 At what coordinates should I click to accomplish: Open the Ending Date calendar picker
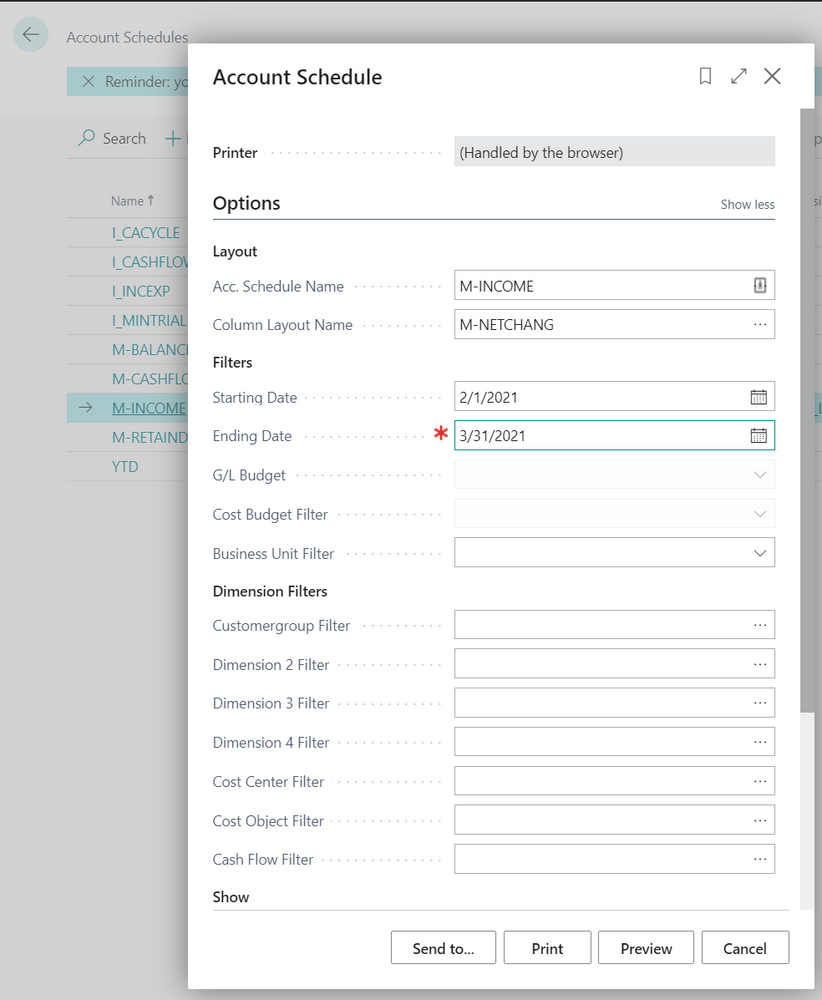point(760,435)
